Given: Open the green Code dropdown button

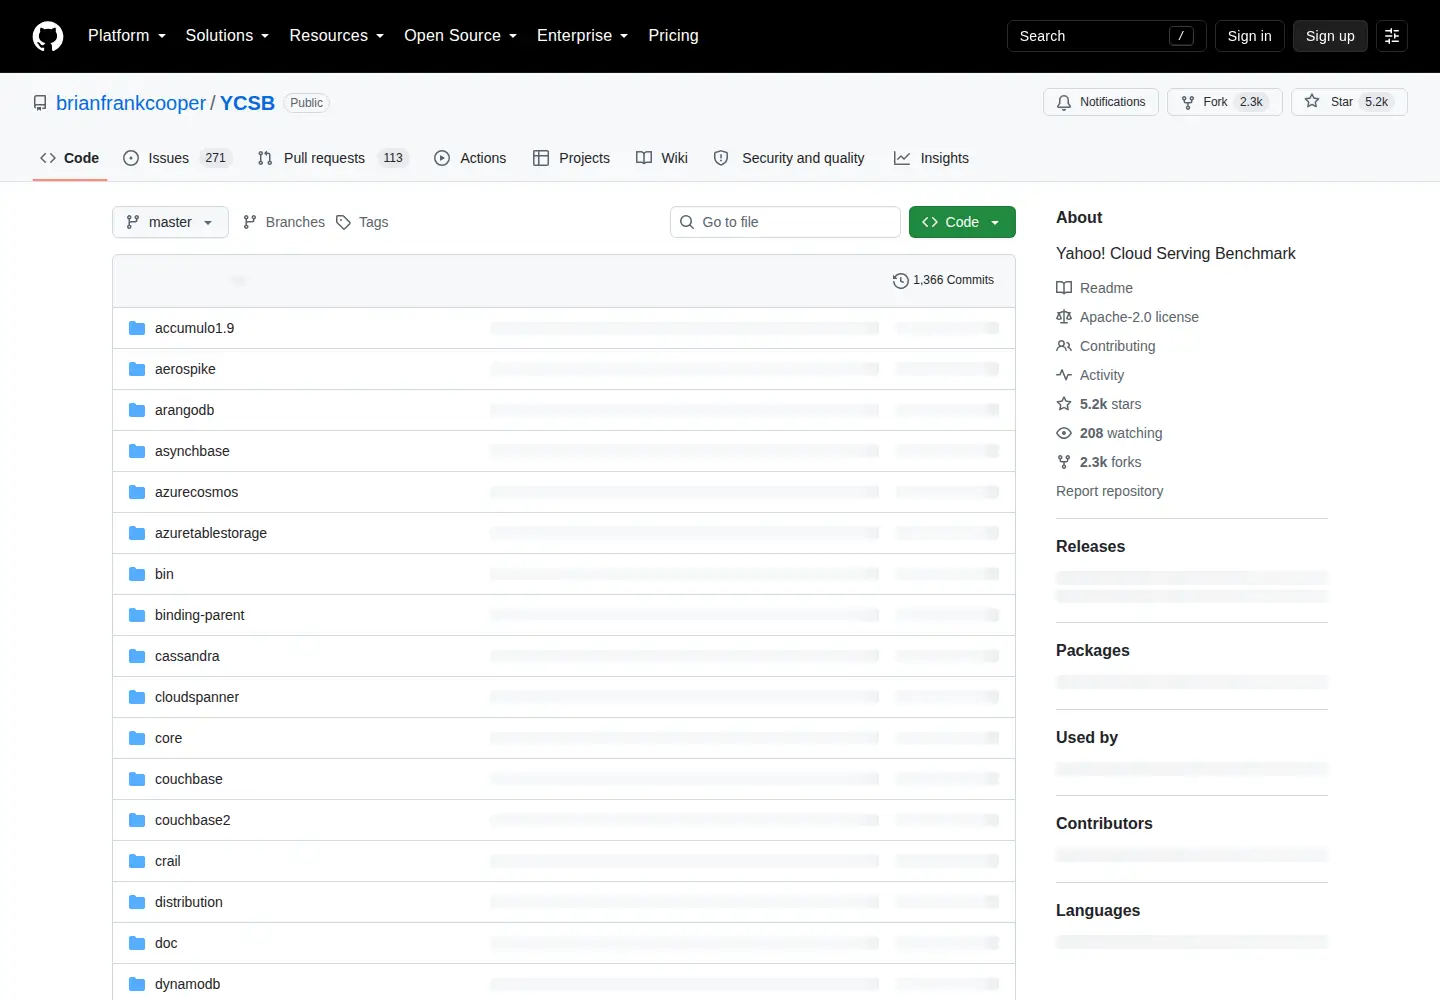Looking at the screenshot, I should coord(962,222).
